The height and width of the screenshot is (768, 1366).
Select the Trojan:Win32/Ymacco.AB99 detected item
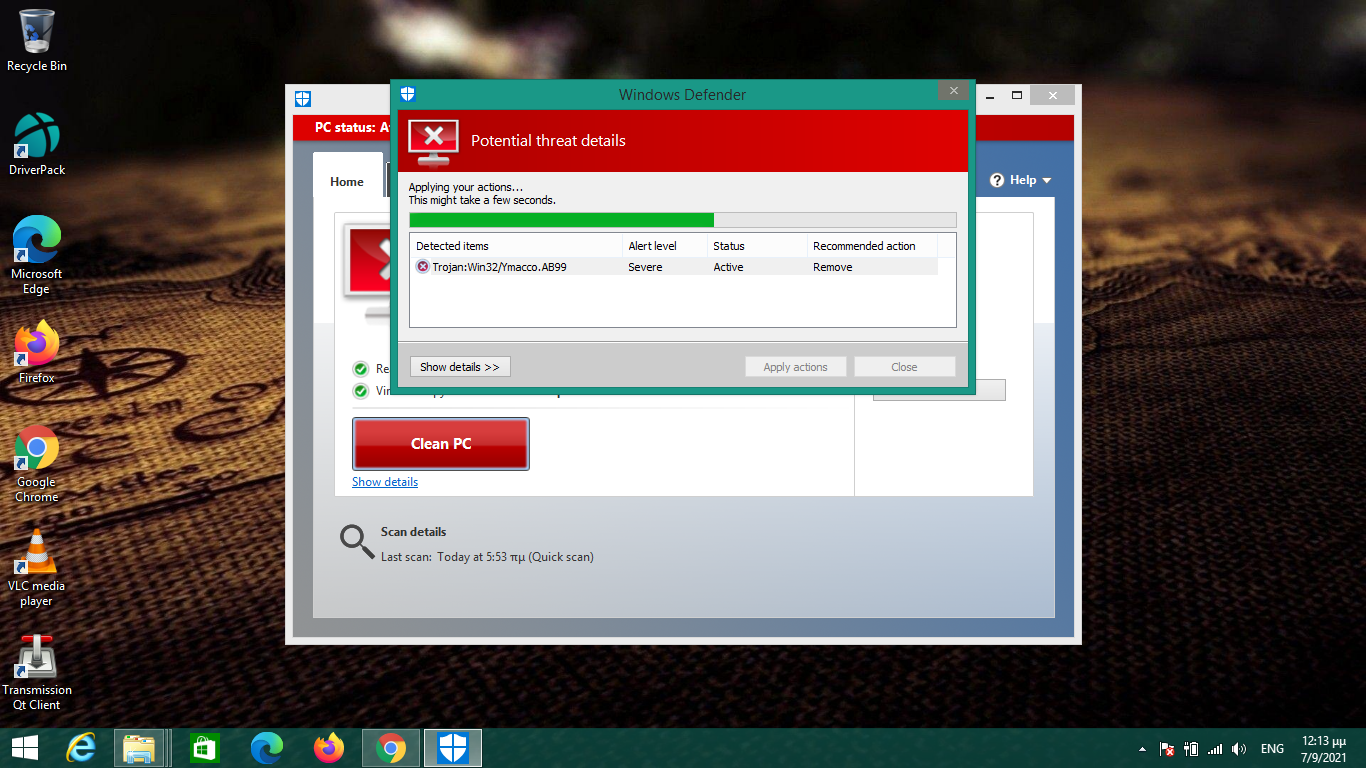499,267
